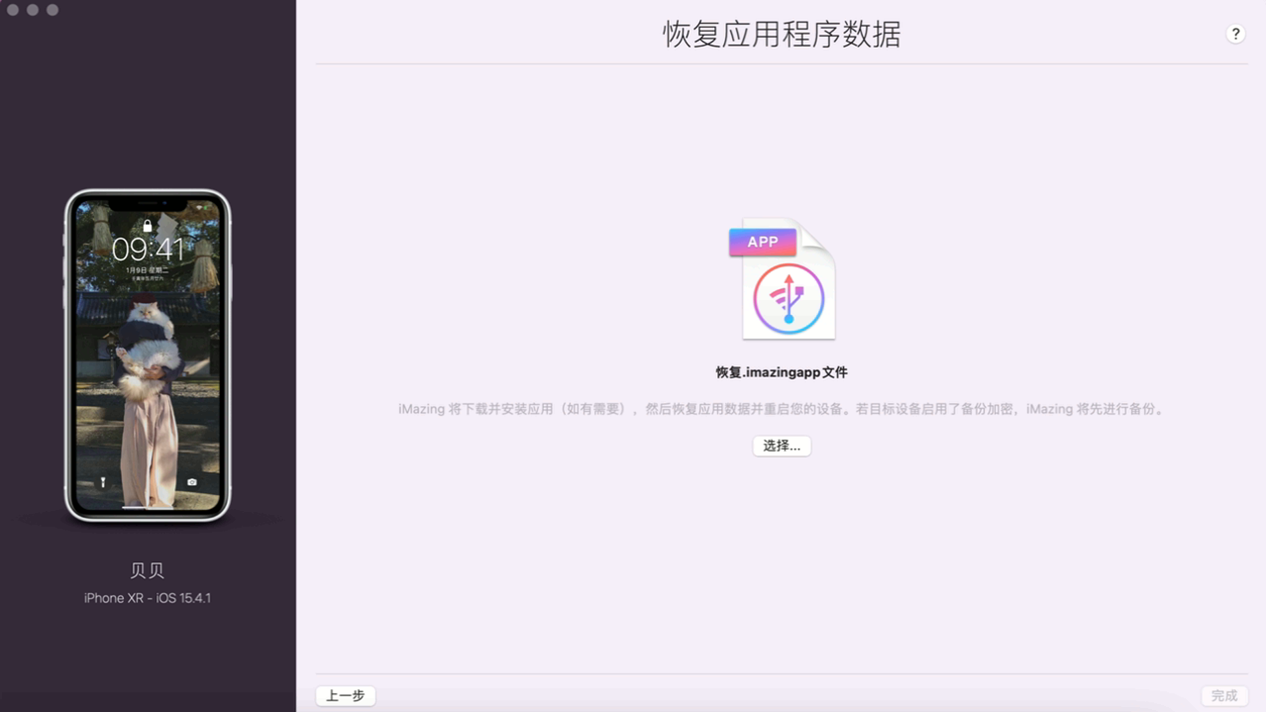Select the device name 贝贝
The height and width of the screenshot is (712, 1266).
(146, 569)
